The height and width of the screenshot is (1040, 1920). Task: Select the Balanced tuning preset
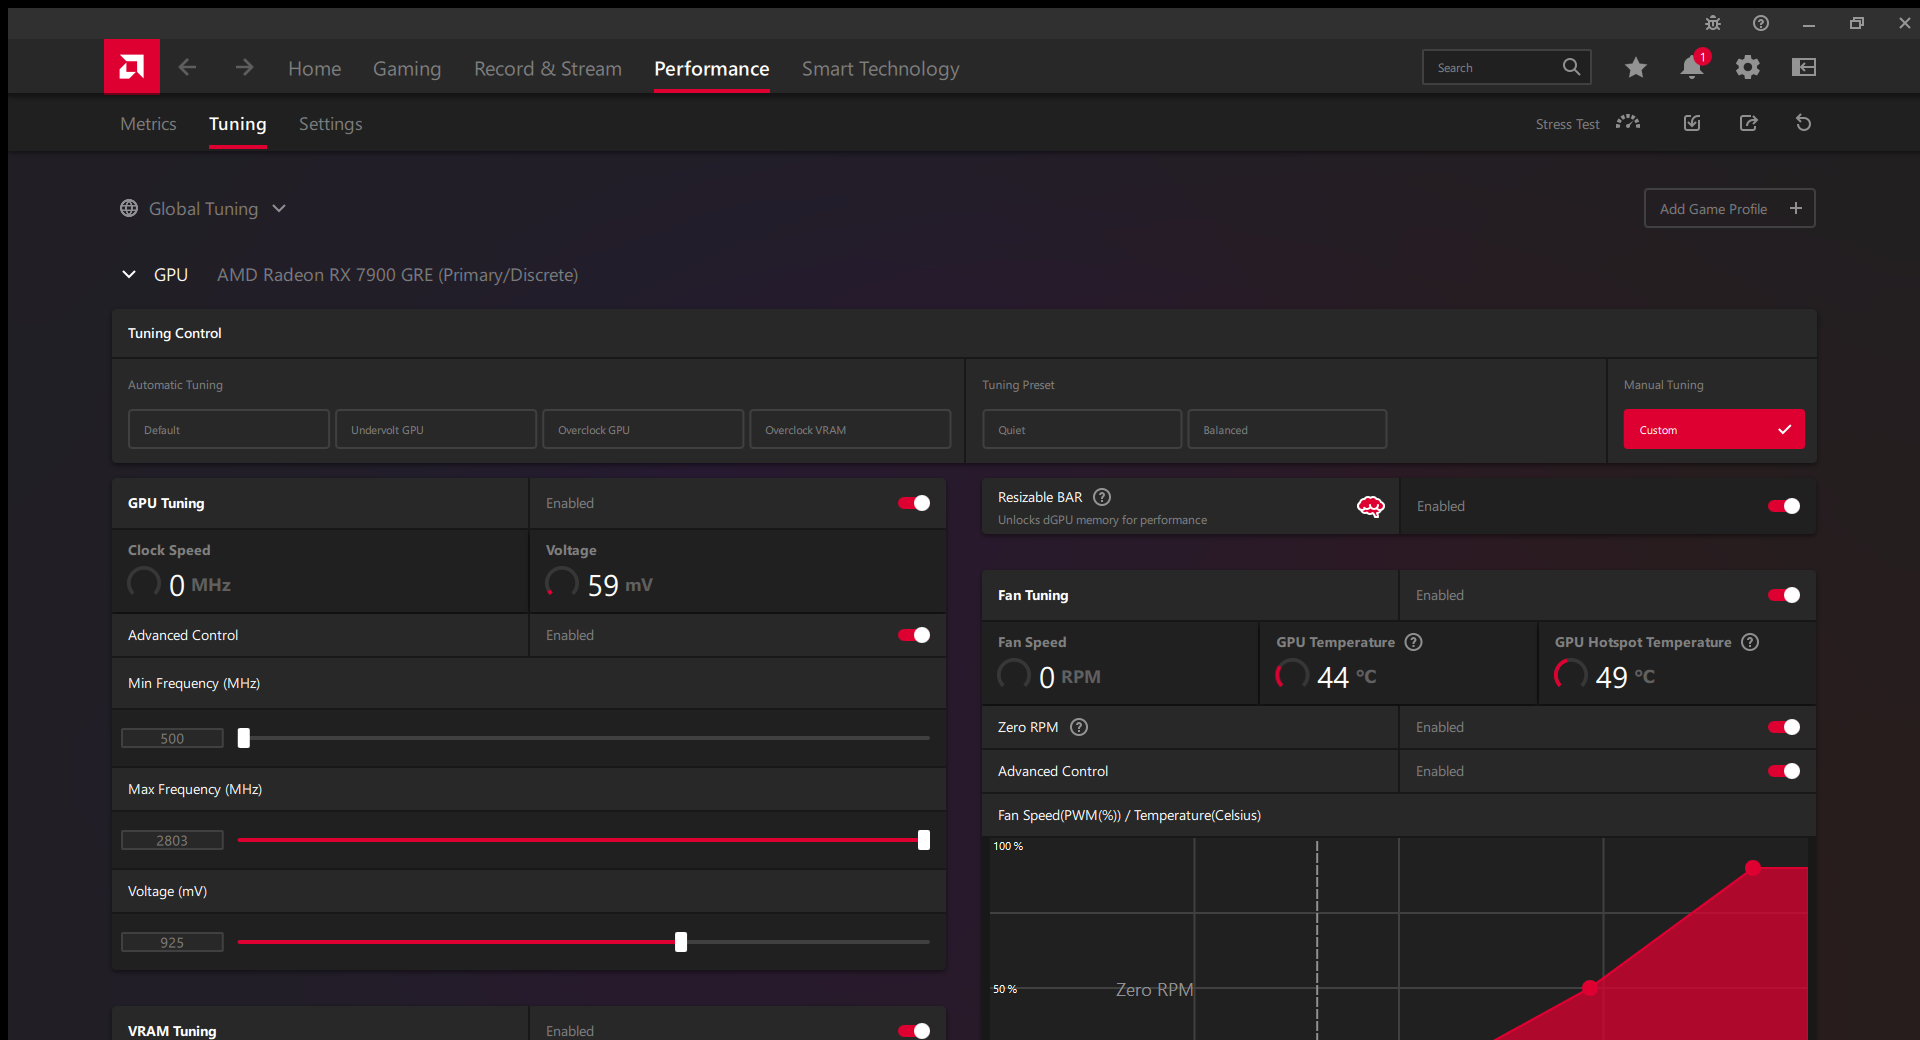click(1287, 429)
